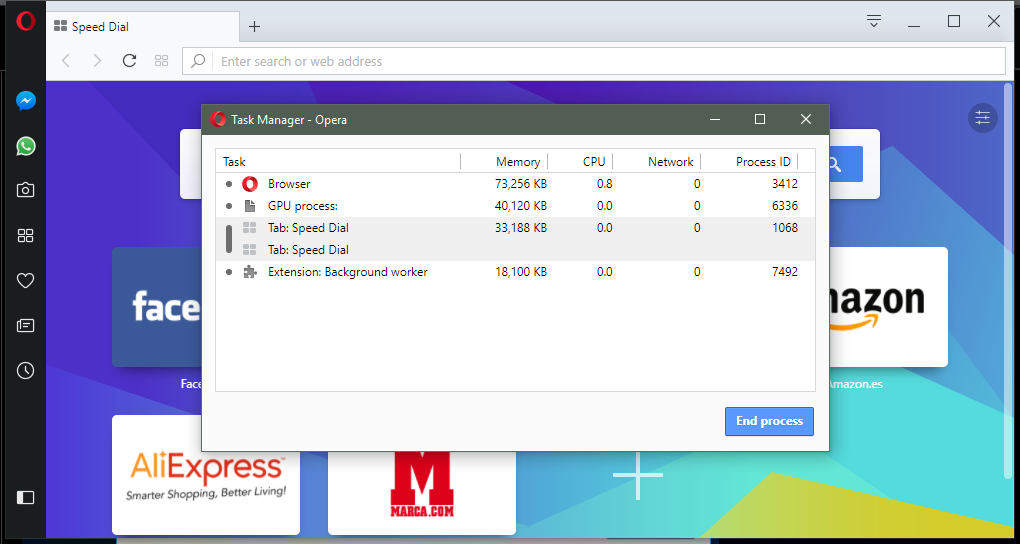Select the Browser task row
This screenshot has width=1020, height=544.
400,184
